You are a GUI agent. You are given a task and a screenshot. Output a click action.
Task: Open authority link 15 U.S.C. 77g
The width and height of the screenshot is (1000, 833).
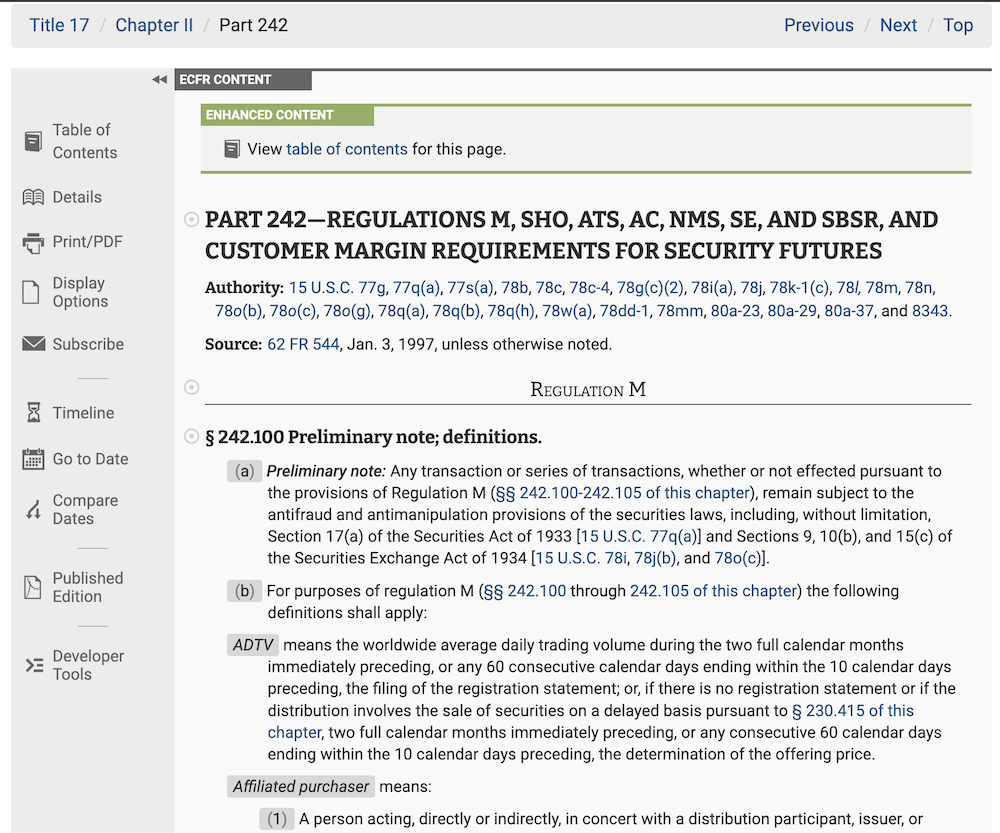(x=337, y=288)
